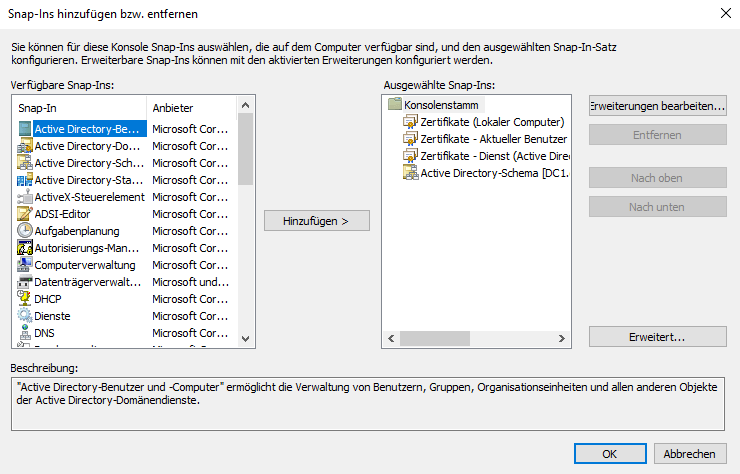Click the DHCP snap-in icon
Viewport: 740px width, 474px height.
coord(25,299)
